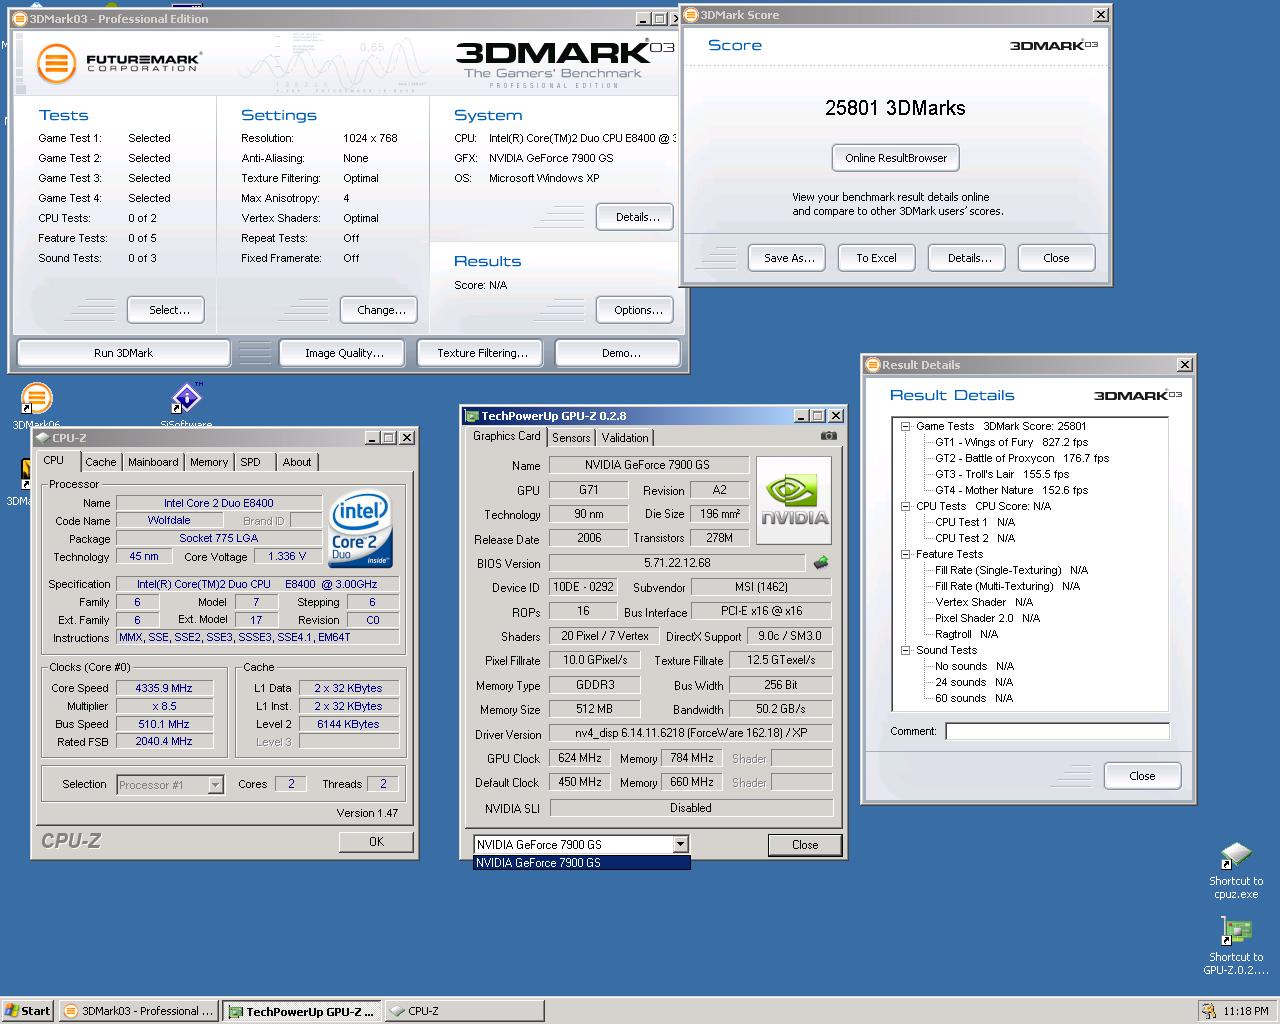Switch to the Validation tab in GPU-Z
1280x1024 pixels.
click(x=625, y=438)
